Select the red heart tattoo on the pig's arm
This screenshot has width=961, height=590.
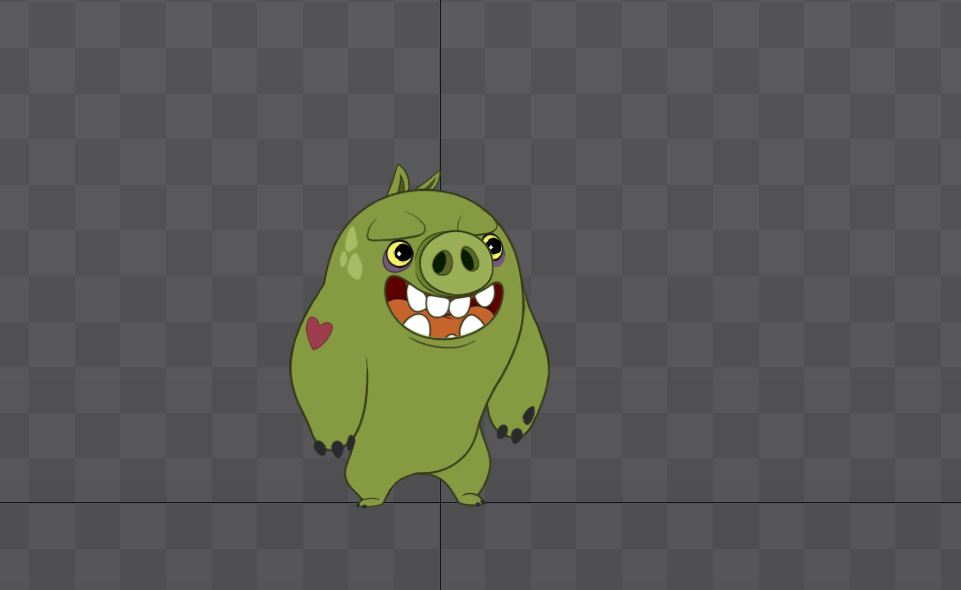[x=319, y=333]
